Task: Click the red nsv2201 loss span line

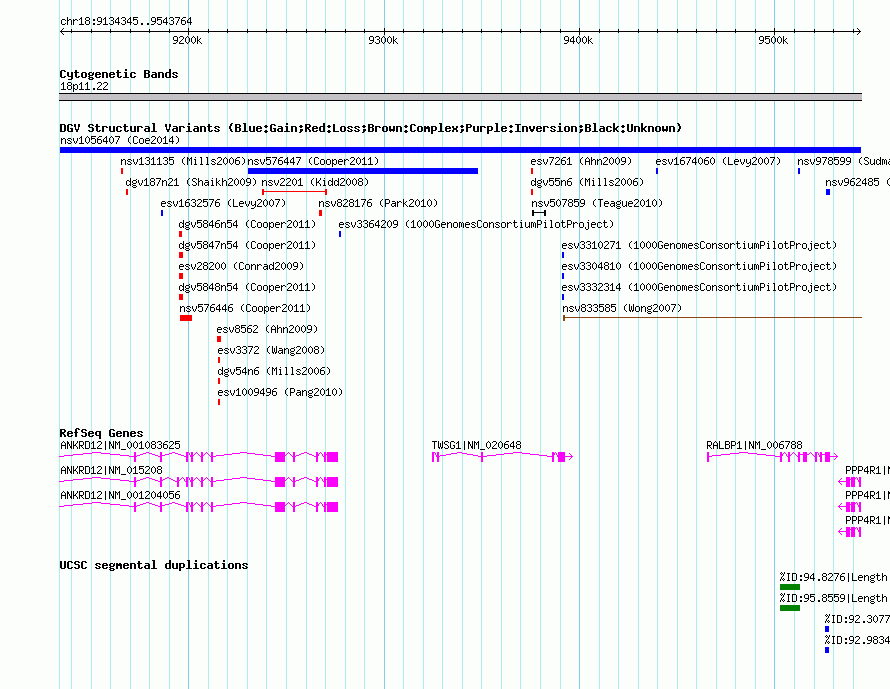Action: pyautogui.click(x=294, y=192)
